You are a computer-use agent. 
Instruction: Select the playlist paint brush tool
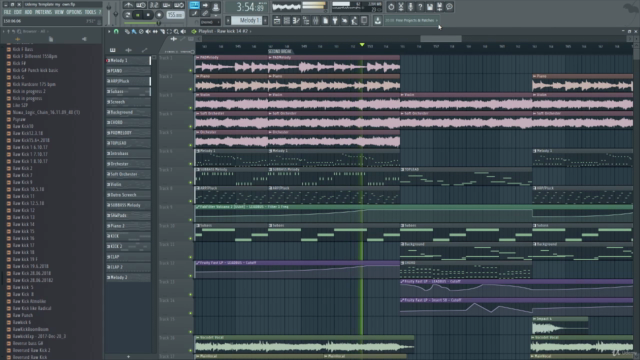point(134,31)
